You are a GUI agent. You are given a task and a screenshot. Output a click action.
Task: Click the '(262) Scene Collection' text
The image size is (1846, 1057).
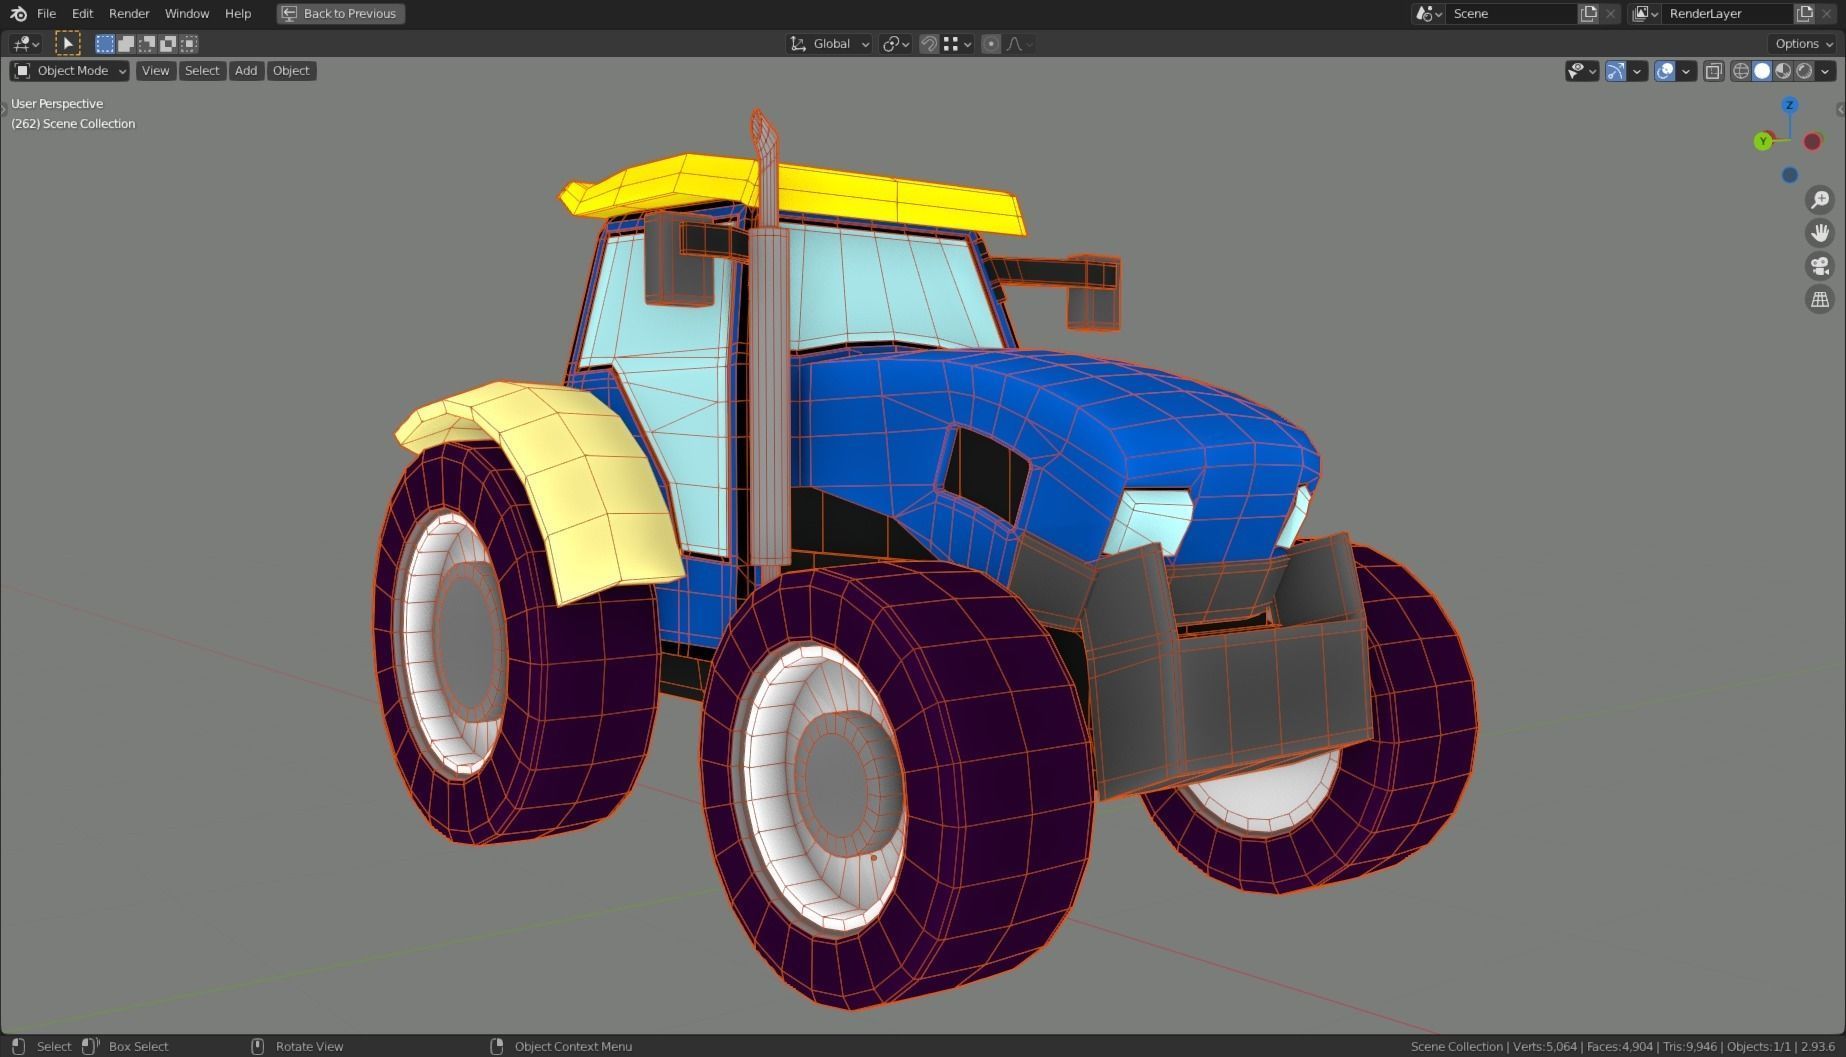[x=73, y=123]
